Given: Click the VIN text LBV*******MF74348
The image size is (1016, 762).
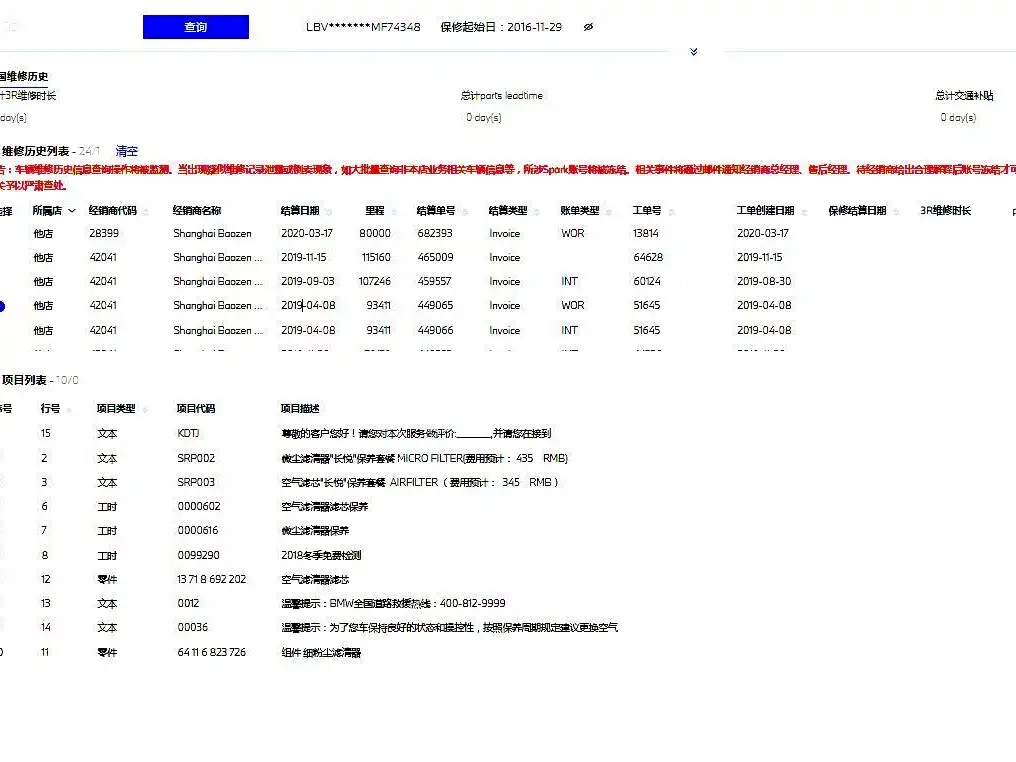Looking at the screenshot, I should (363, 27).
